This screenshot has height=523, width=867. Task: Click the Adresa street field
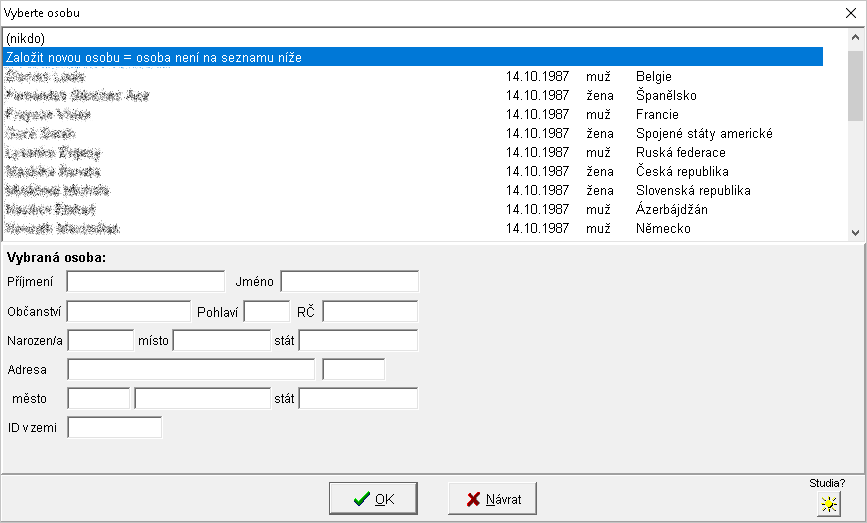(x=191, y=369)
